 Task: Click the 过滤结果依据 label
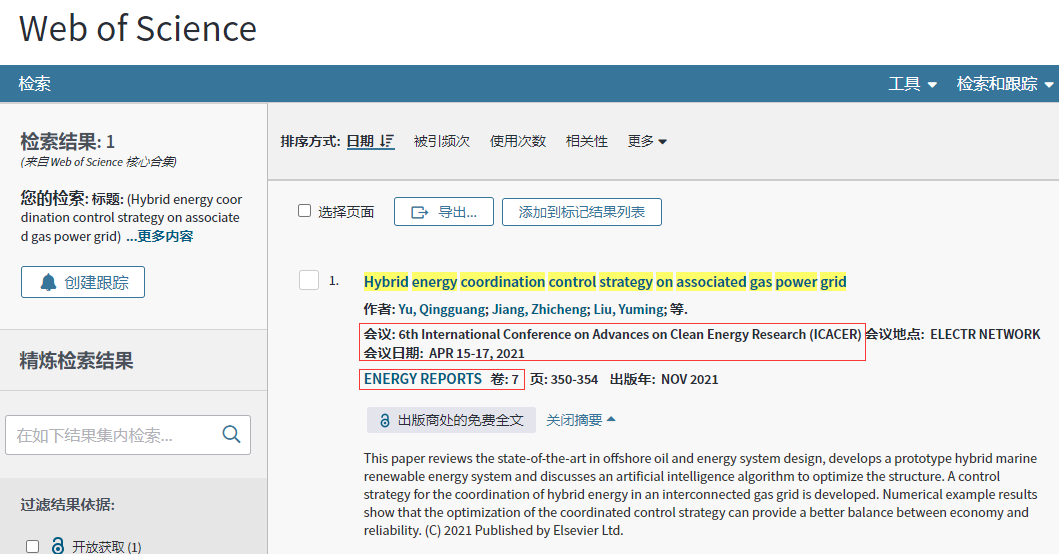coord(68,505)
